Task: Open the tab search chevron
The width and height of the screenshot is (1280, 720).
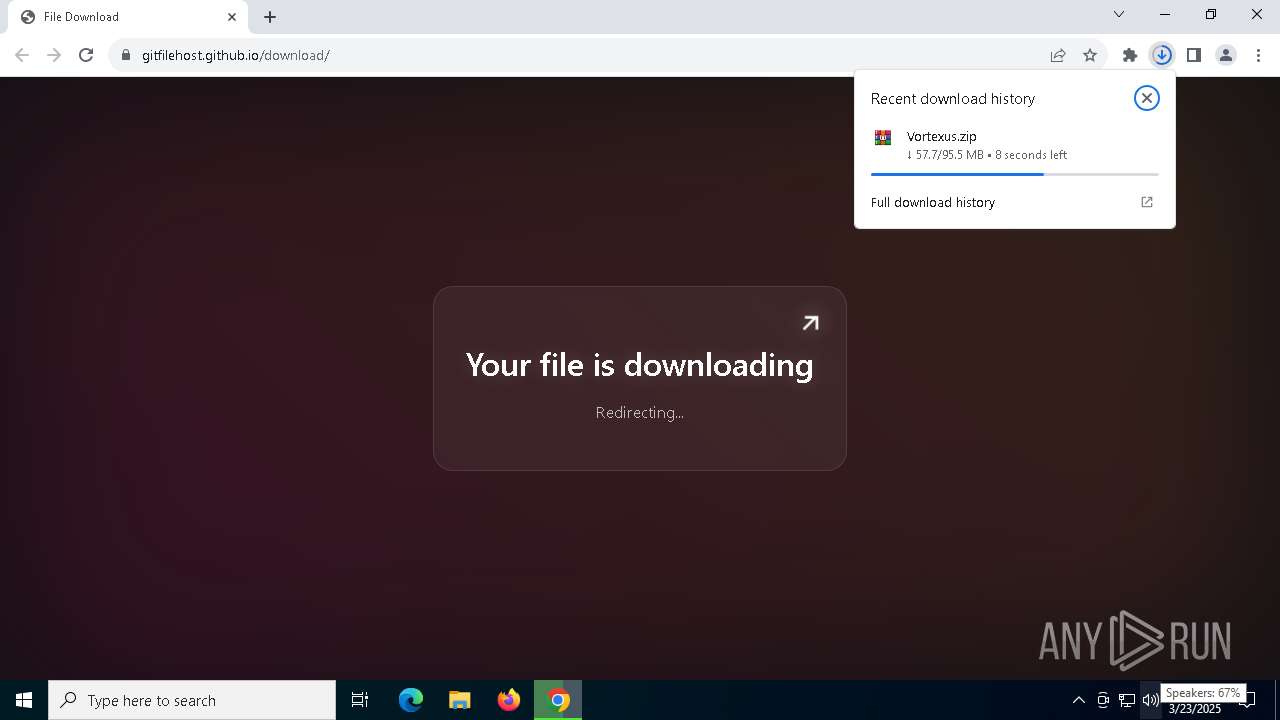Action: point(1119,14)
